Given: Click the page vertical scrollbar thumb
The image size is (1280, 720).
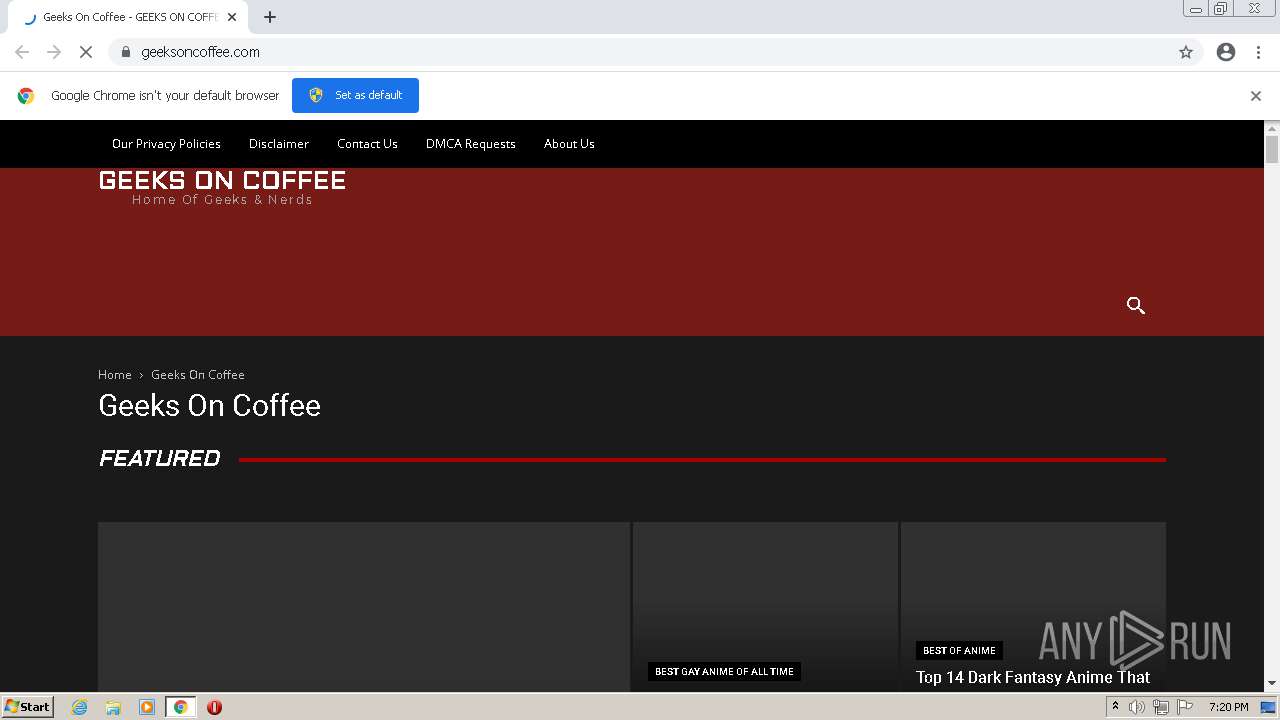Looking at the screenshot, I should point(1272,150).
